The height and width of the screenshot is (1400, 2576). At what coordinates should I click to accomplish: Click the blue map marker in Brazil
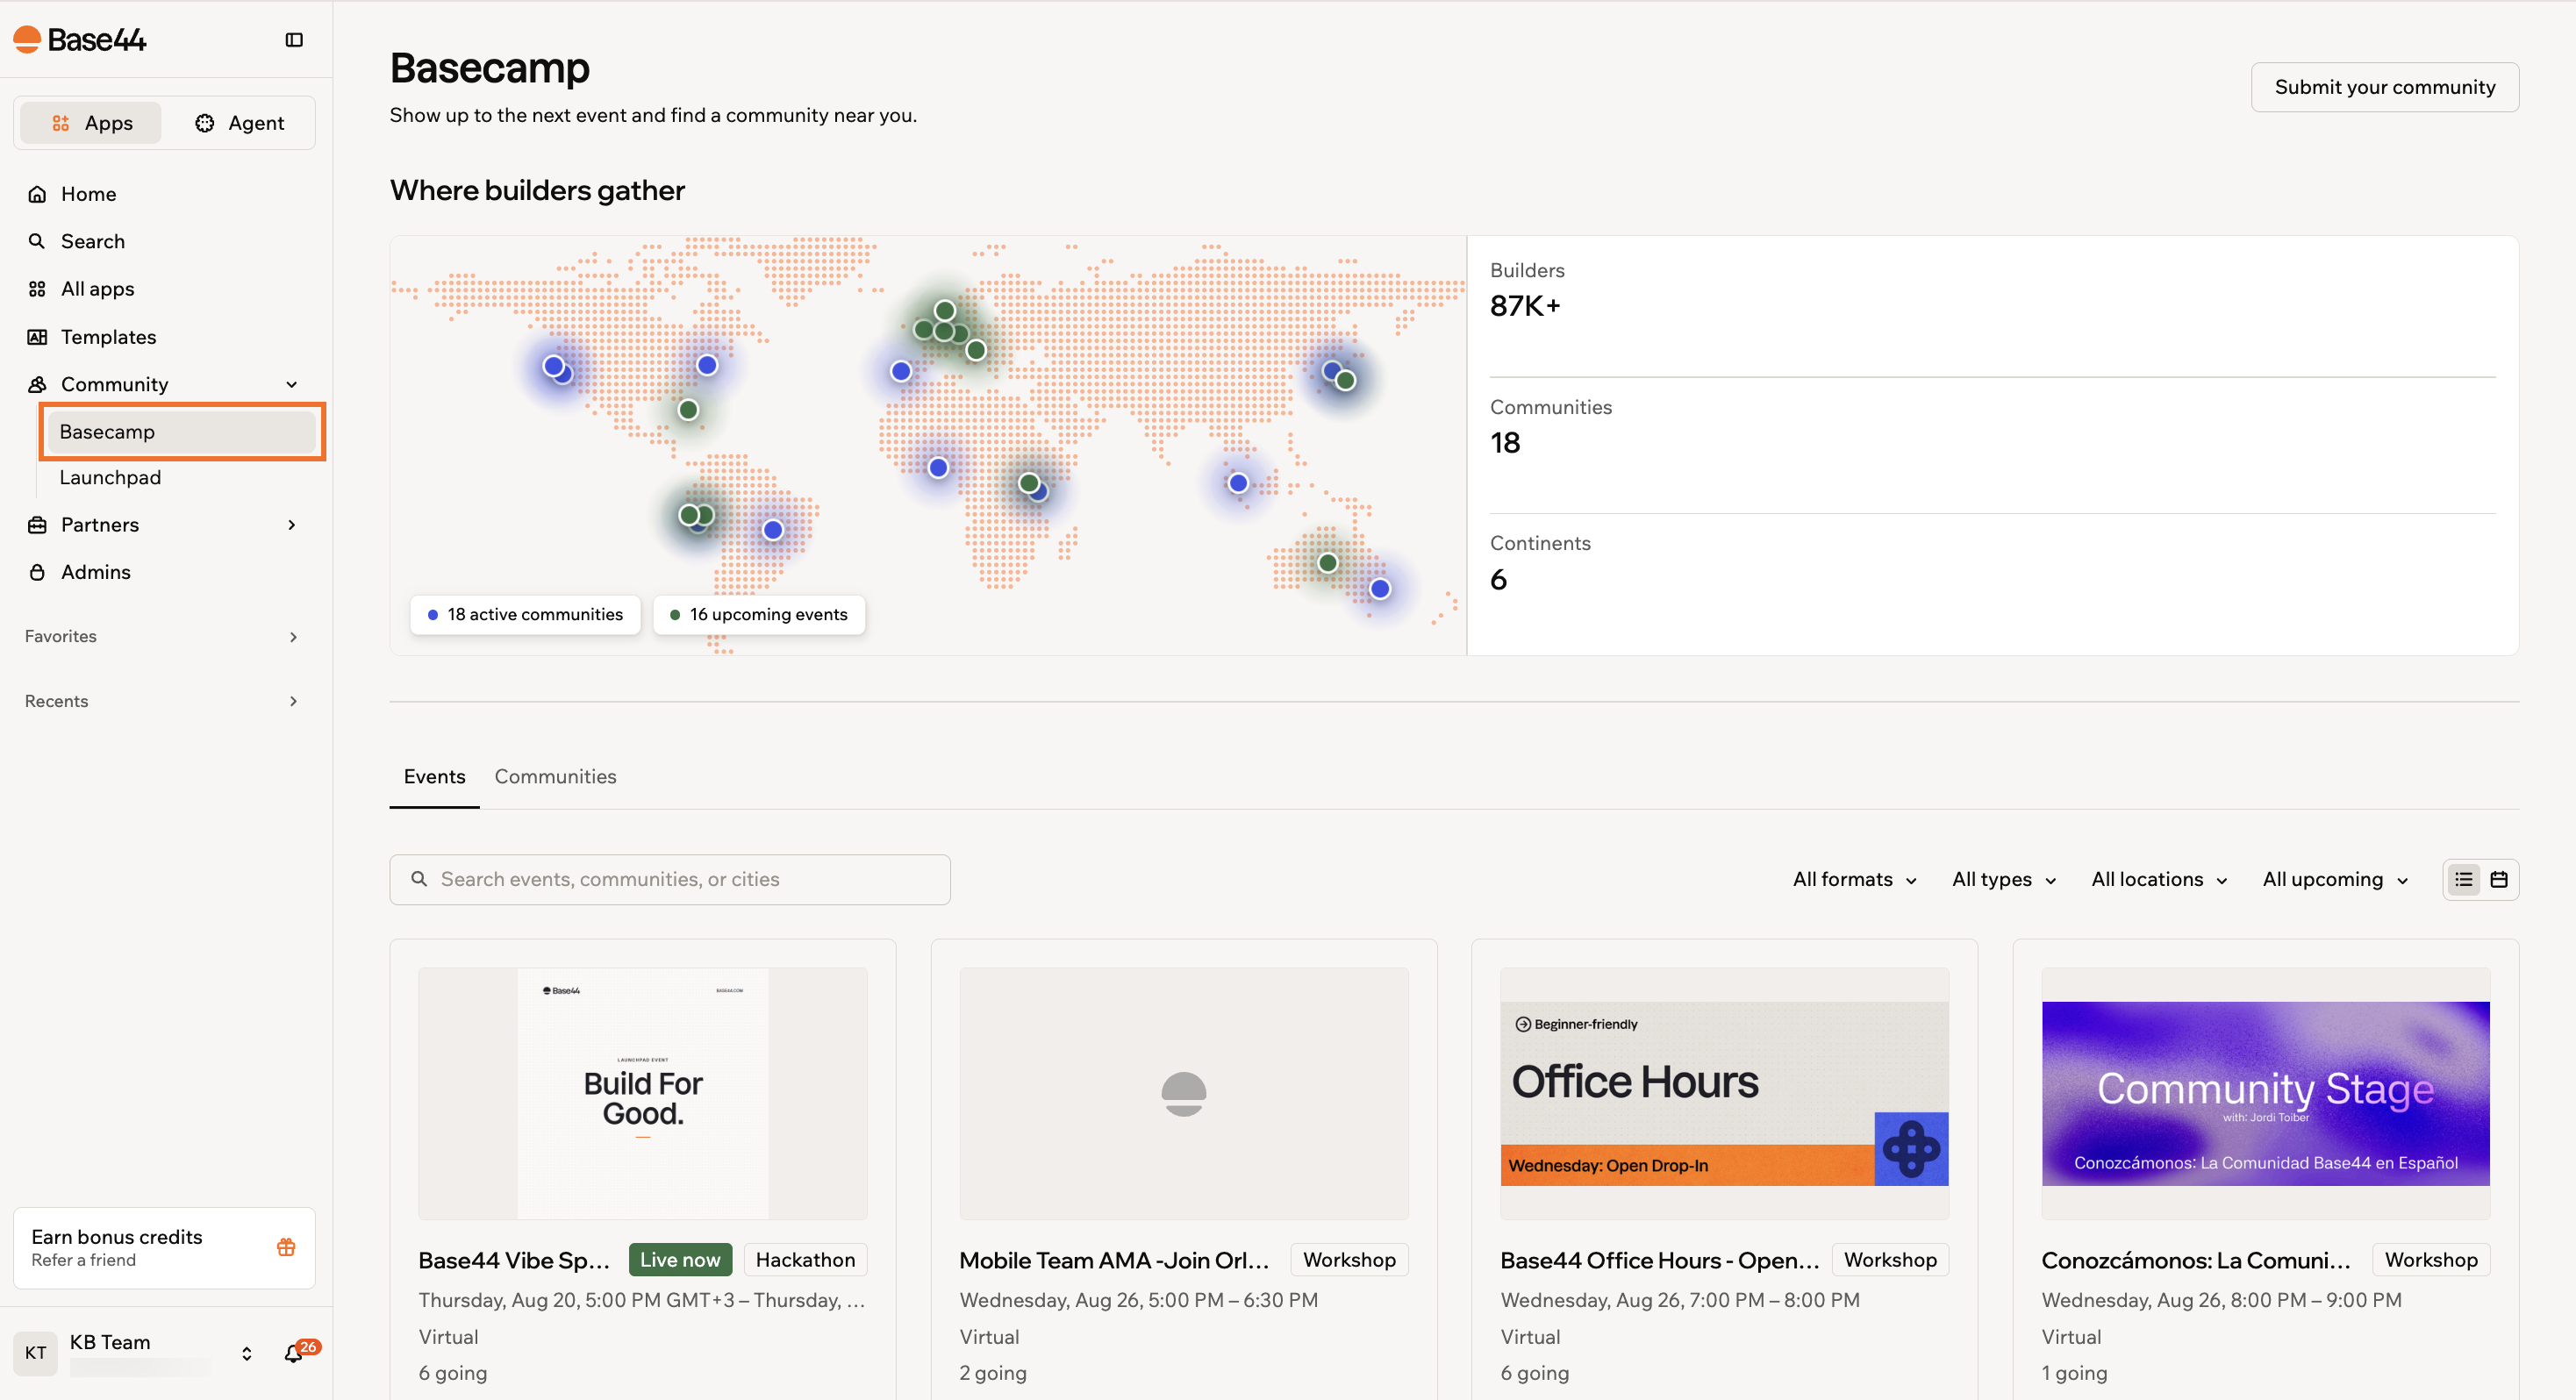tap(773, 530)
